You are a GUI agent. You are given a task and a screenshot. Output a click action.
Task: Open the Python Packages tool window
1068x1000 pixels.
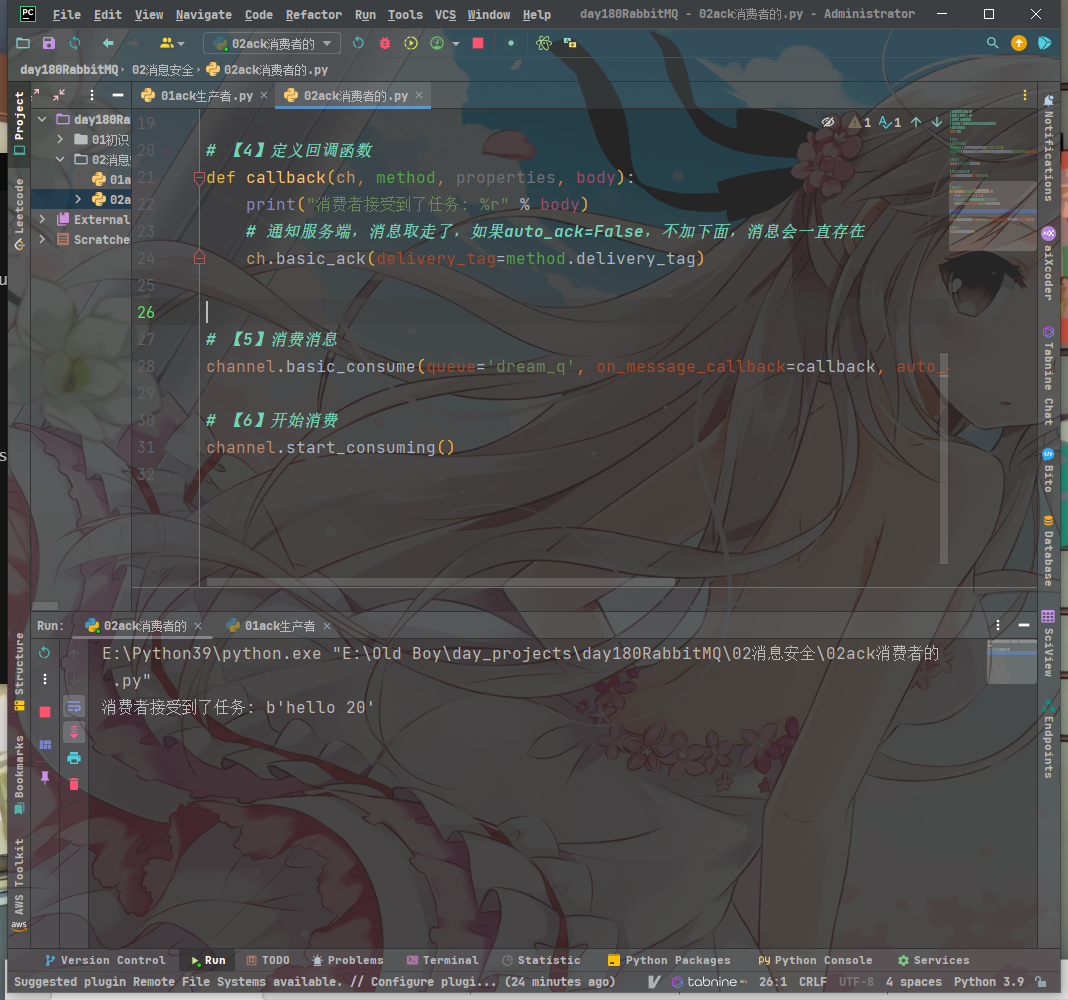669,960
